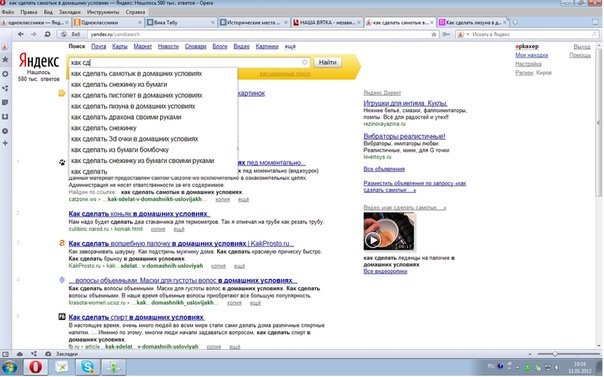Click the Найти search button
Screen dimensions: 604x377
pyautogui.click(x=327, y=62)
